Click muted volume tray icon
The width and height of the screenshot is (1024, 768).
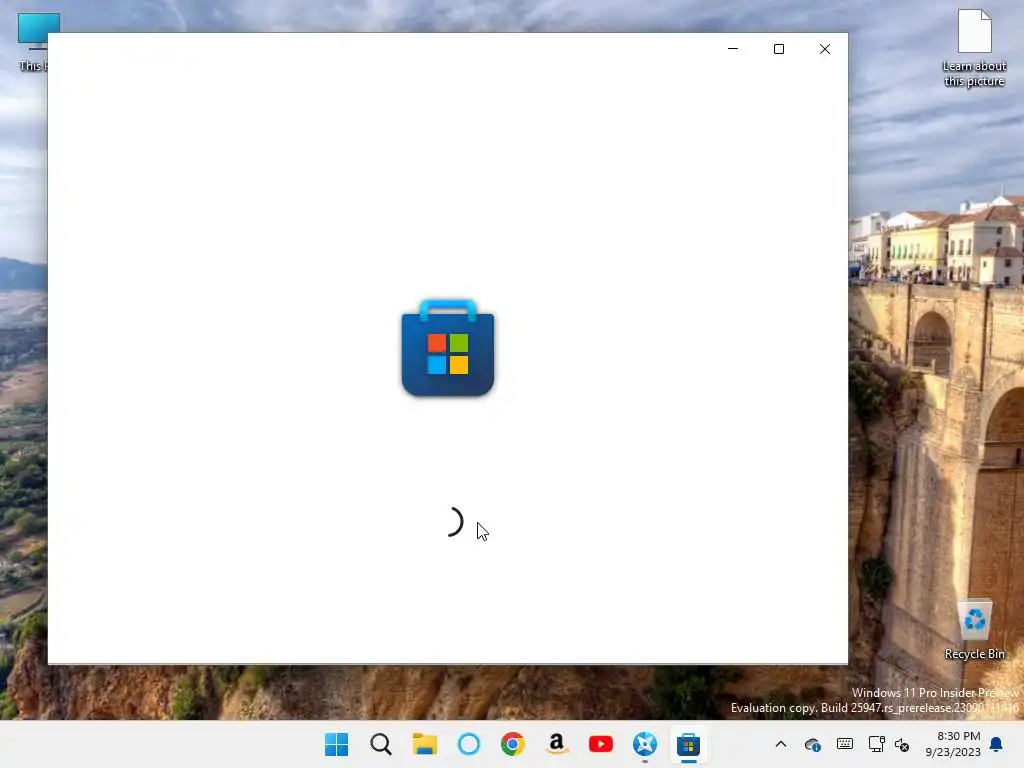902,744
